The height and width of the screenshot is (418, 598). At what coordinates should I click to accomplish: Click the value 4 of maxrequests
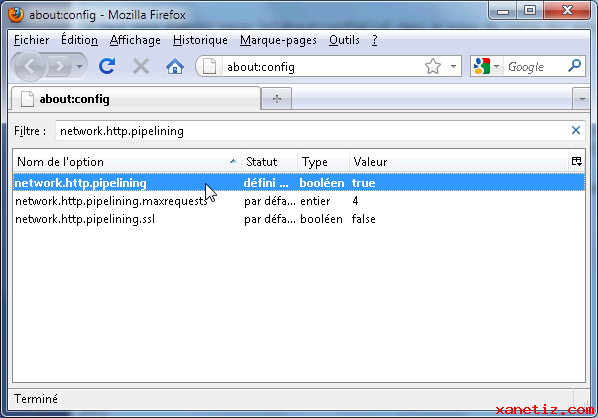355,201
